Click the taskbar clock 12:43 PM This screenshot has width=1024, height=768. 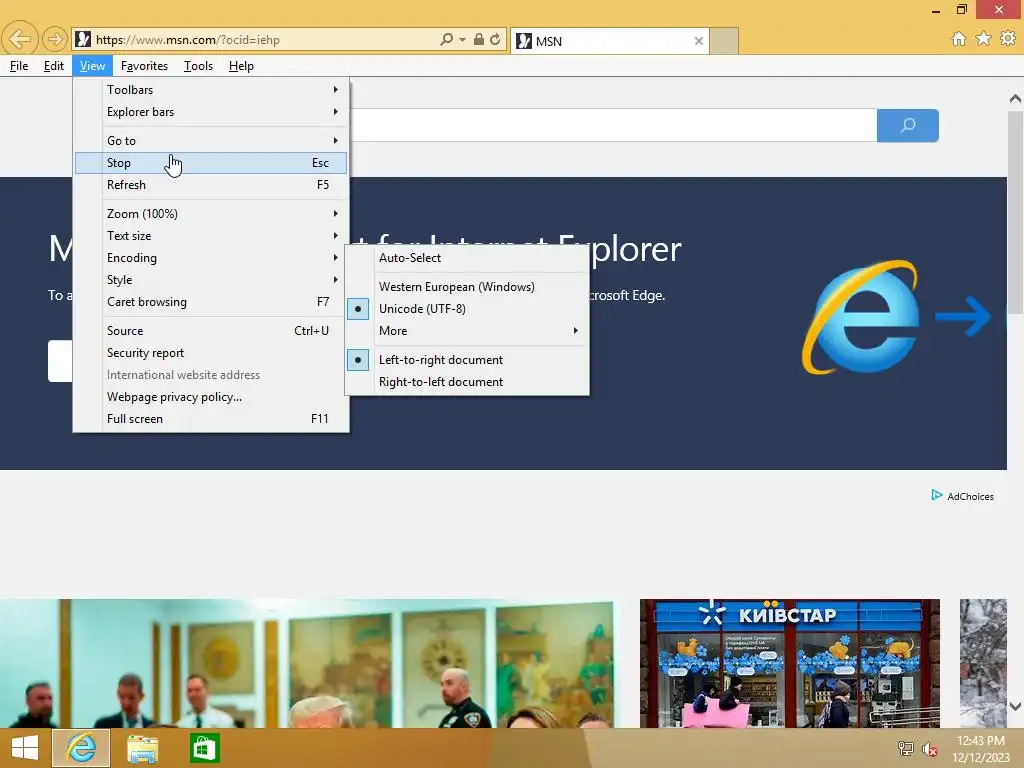pos(981,741)
